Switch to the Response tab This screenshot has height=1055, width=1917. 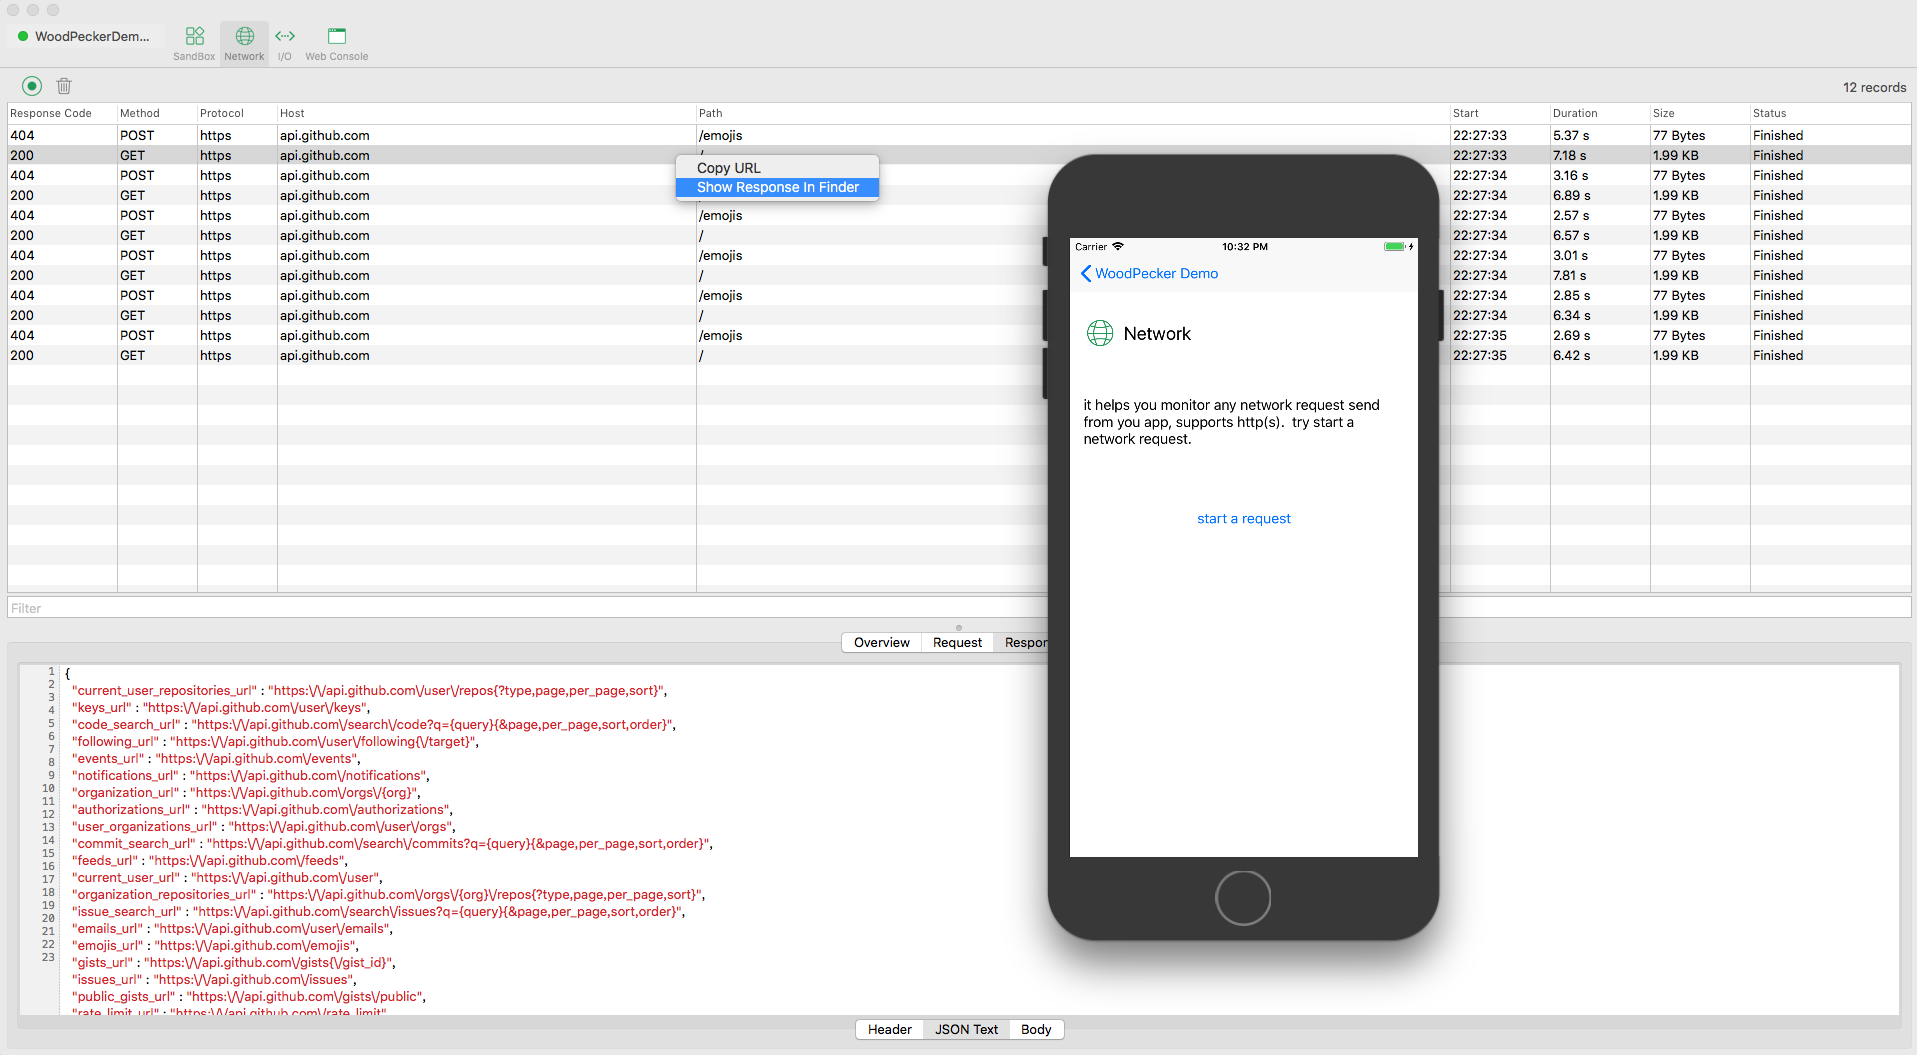pos(1022,643)
